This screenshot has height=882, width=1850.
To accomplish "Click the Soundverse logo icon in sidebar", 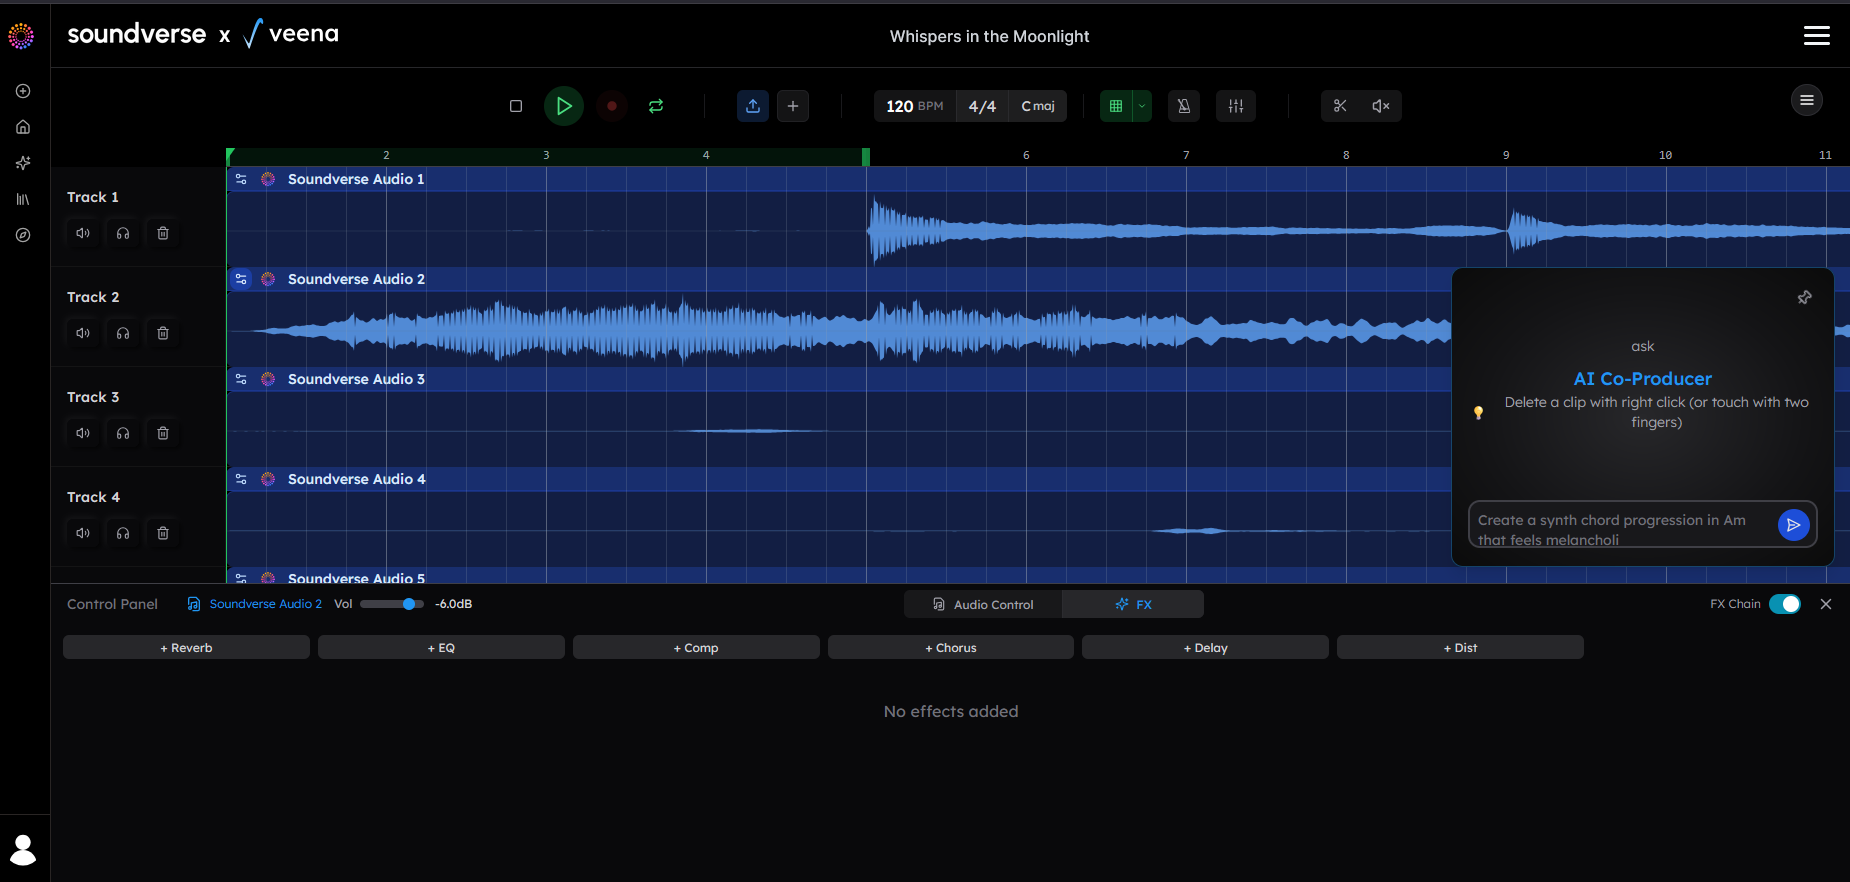I will click(21, 36).
